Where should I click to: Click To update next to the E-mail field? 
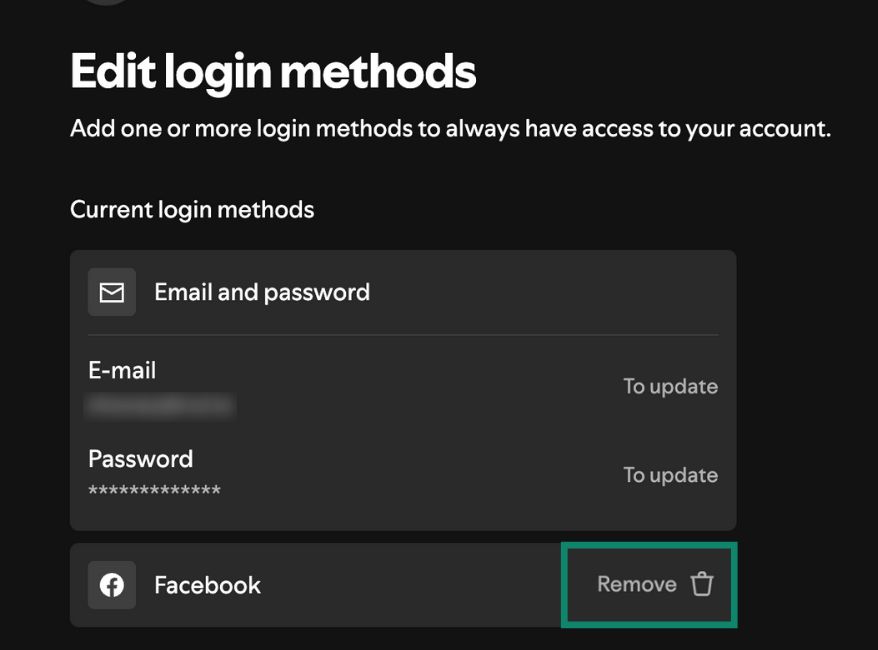click(x=670, y=386)
